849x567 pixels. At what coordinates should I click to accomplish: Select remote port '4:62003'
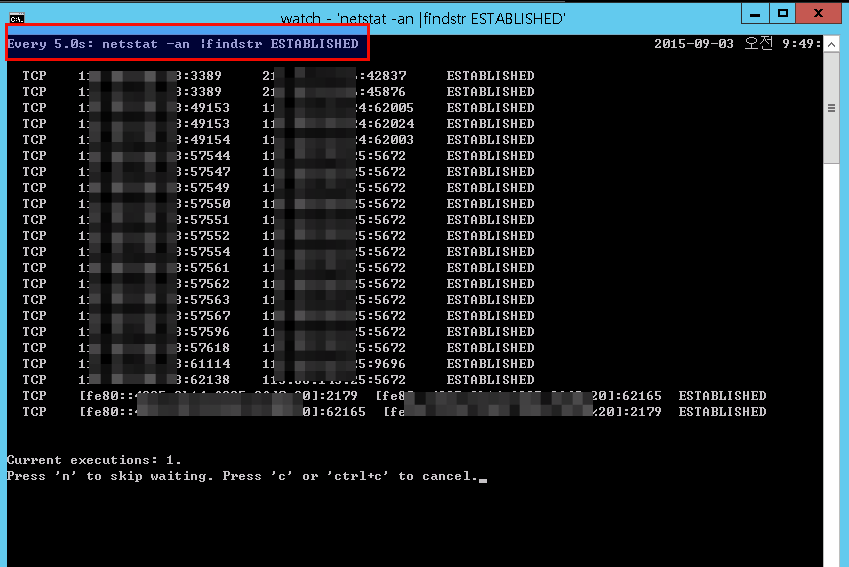[386, 140]
